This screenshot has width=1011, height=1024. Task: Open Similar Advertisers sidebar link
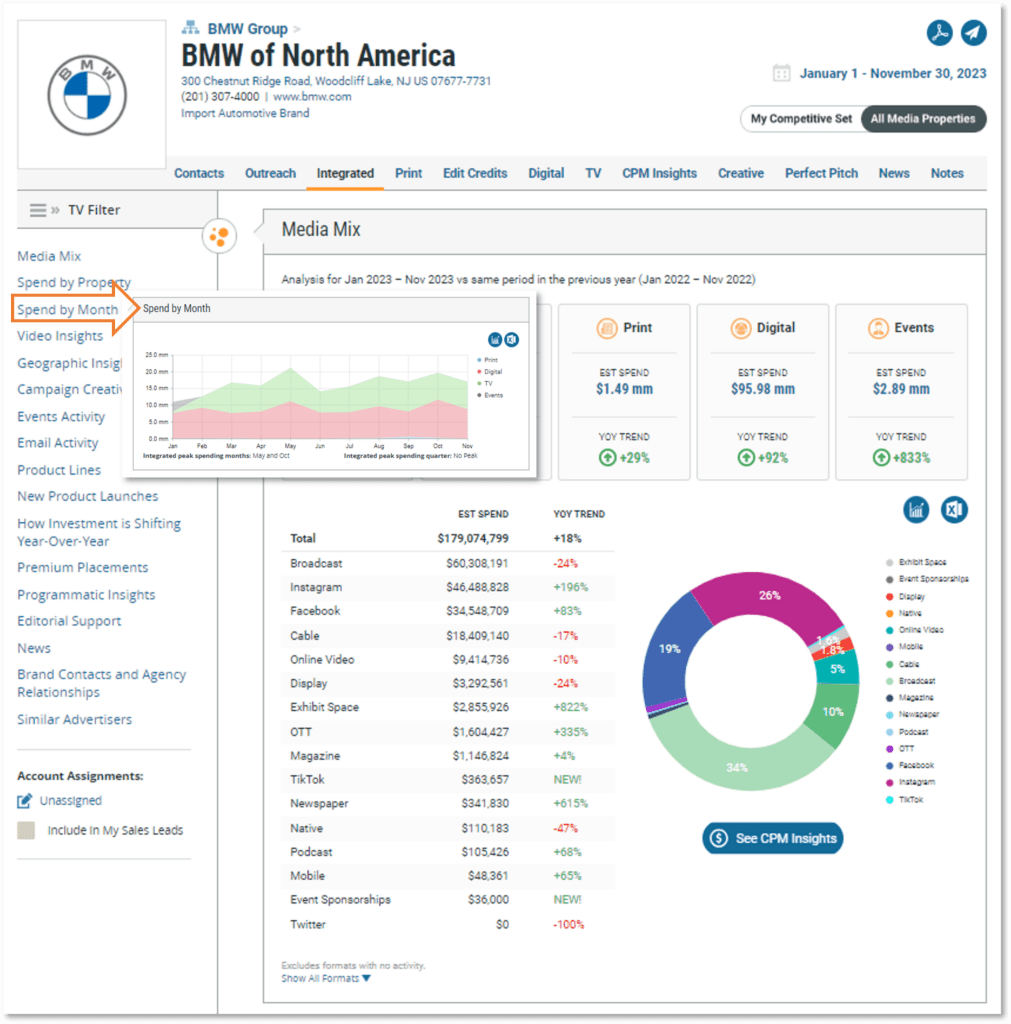pyautogui.click(x=74, y=720)
